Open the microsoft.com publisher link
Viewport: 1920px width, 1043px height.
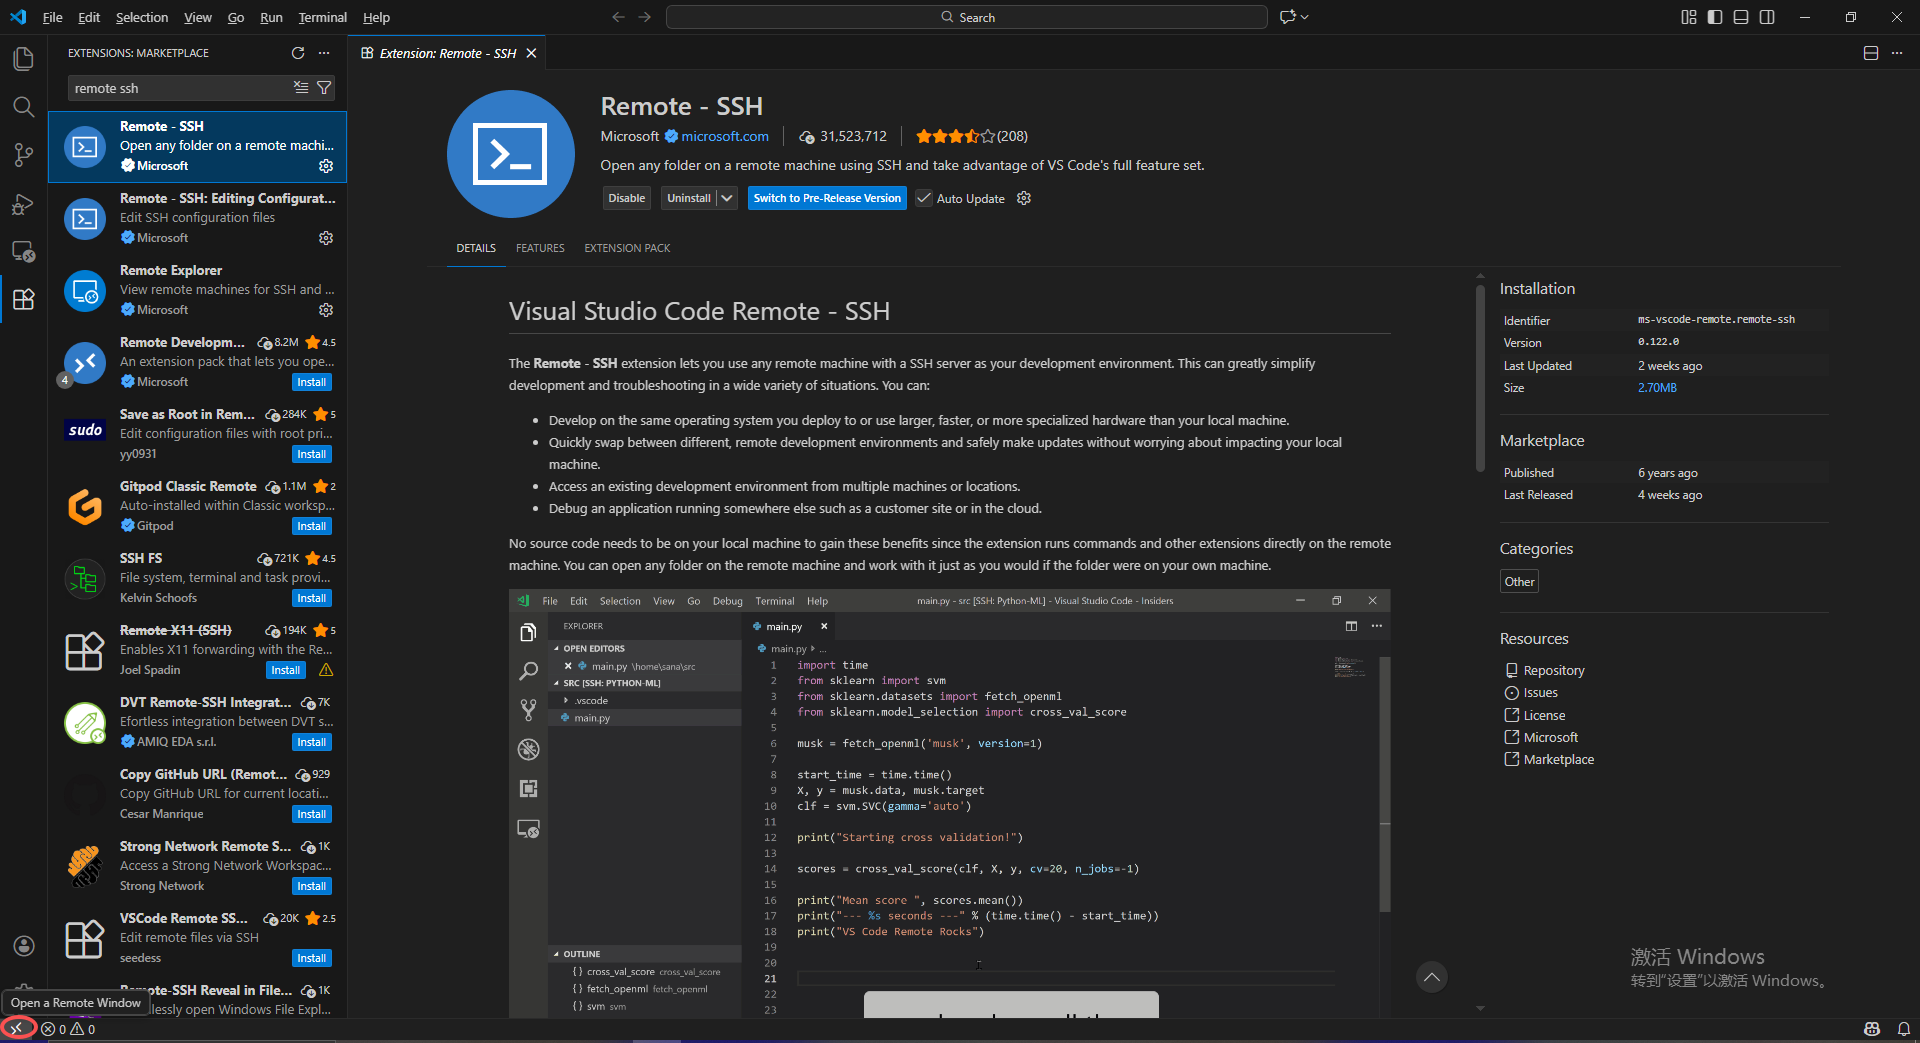click(725, 136)
